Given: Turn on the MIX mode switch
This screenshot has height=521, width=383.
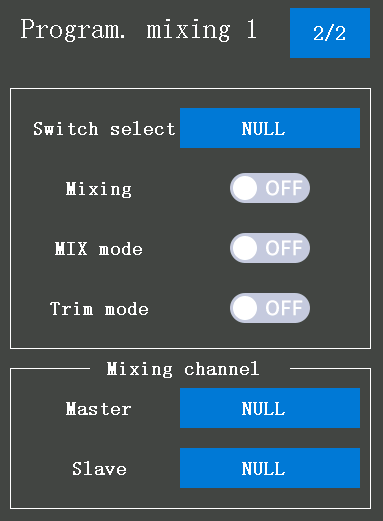Looking at the screenshot, I should [270, 248].
